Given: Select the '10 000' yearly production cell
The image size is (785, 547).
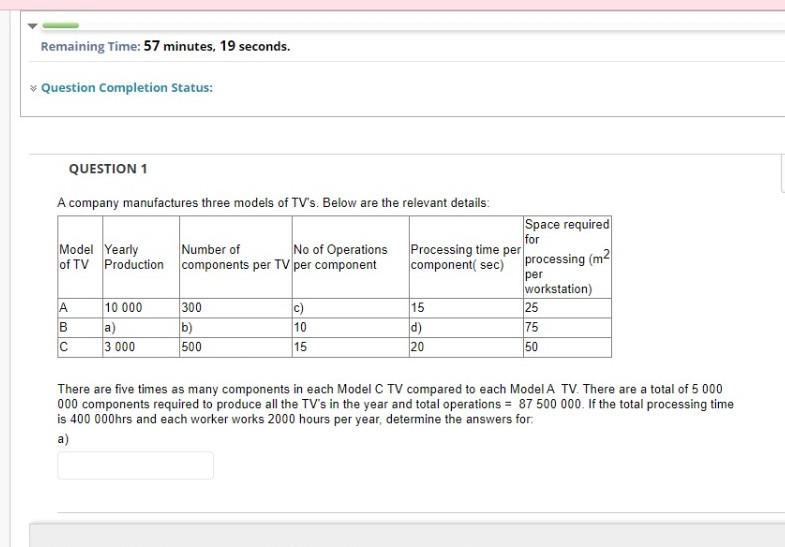Looking at the screenshot, I should click(141, 308).
